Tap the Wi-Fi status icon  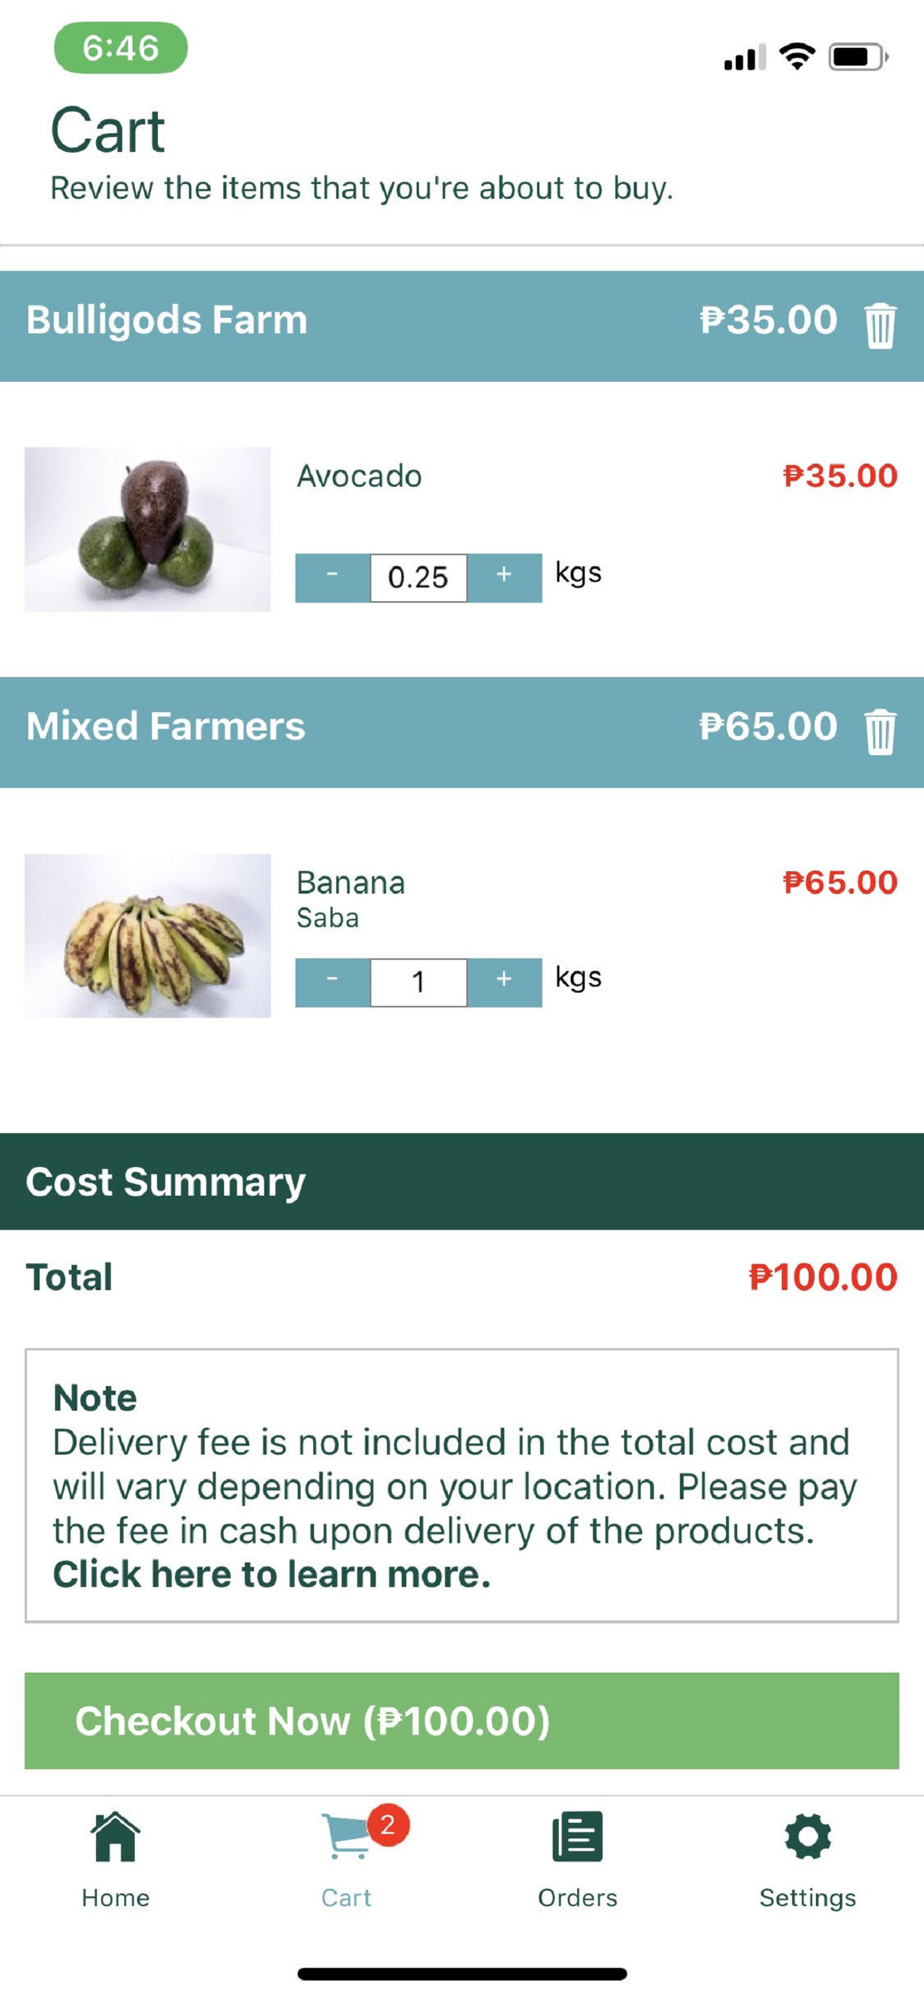tap(797, 56)
